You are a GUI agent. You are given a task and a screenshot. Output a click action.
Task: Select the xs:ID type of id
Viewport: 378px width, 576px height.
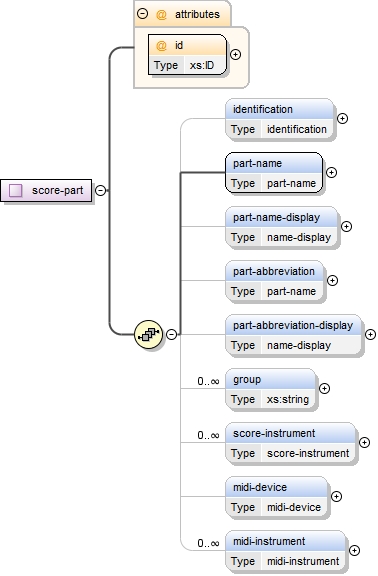[202, 65]
